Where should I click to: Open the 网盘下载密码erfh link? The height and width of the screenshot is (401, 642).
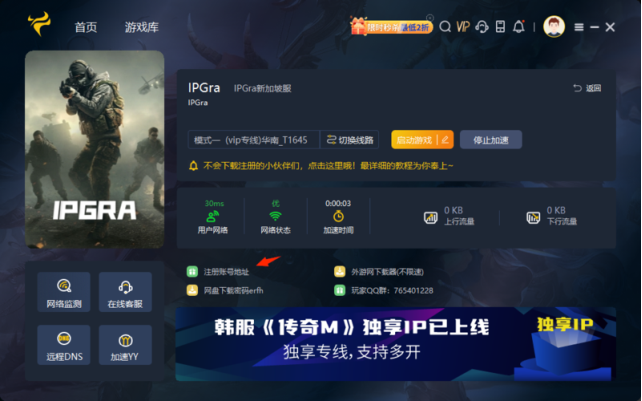click(x=233, y=290)
